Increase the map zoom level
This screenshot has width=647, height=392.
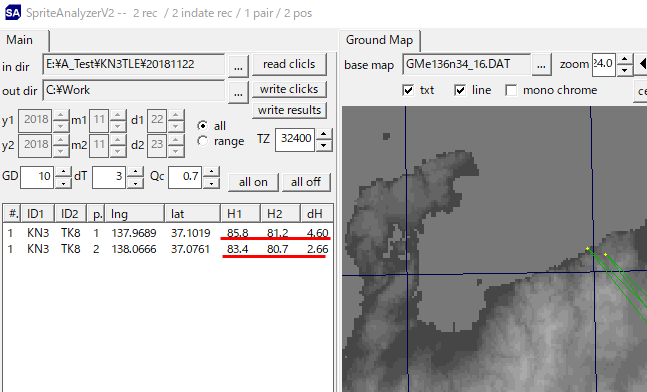[x=625, y=59]
